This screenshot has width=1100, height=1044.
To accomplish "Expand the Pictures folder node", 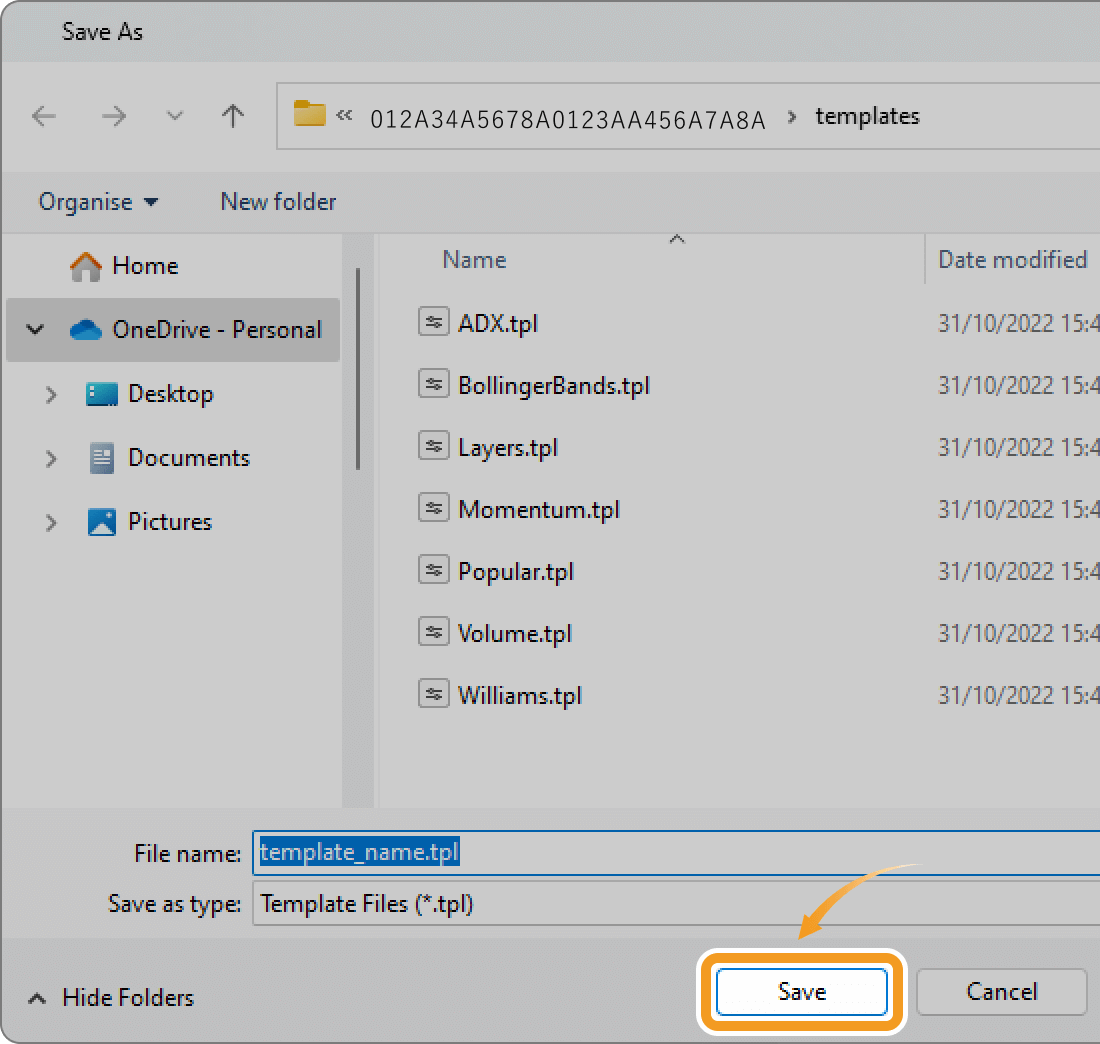I will pyautogui.click(x=51, y=523).
